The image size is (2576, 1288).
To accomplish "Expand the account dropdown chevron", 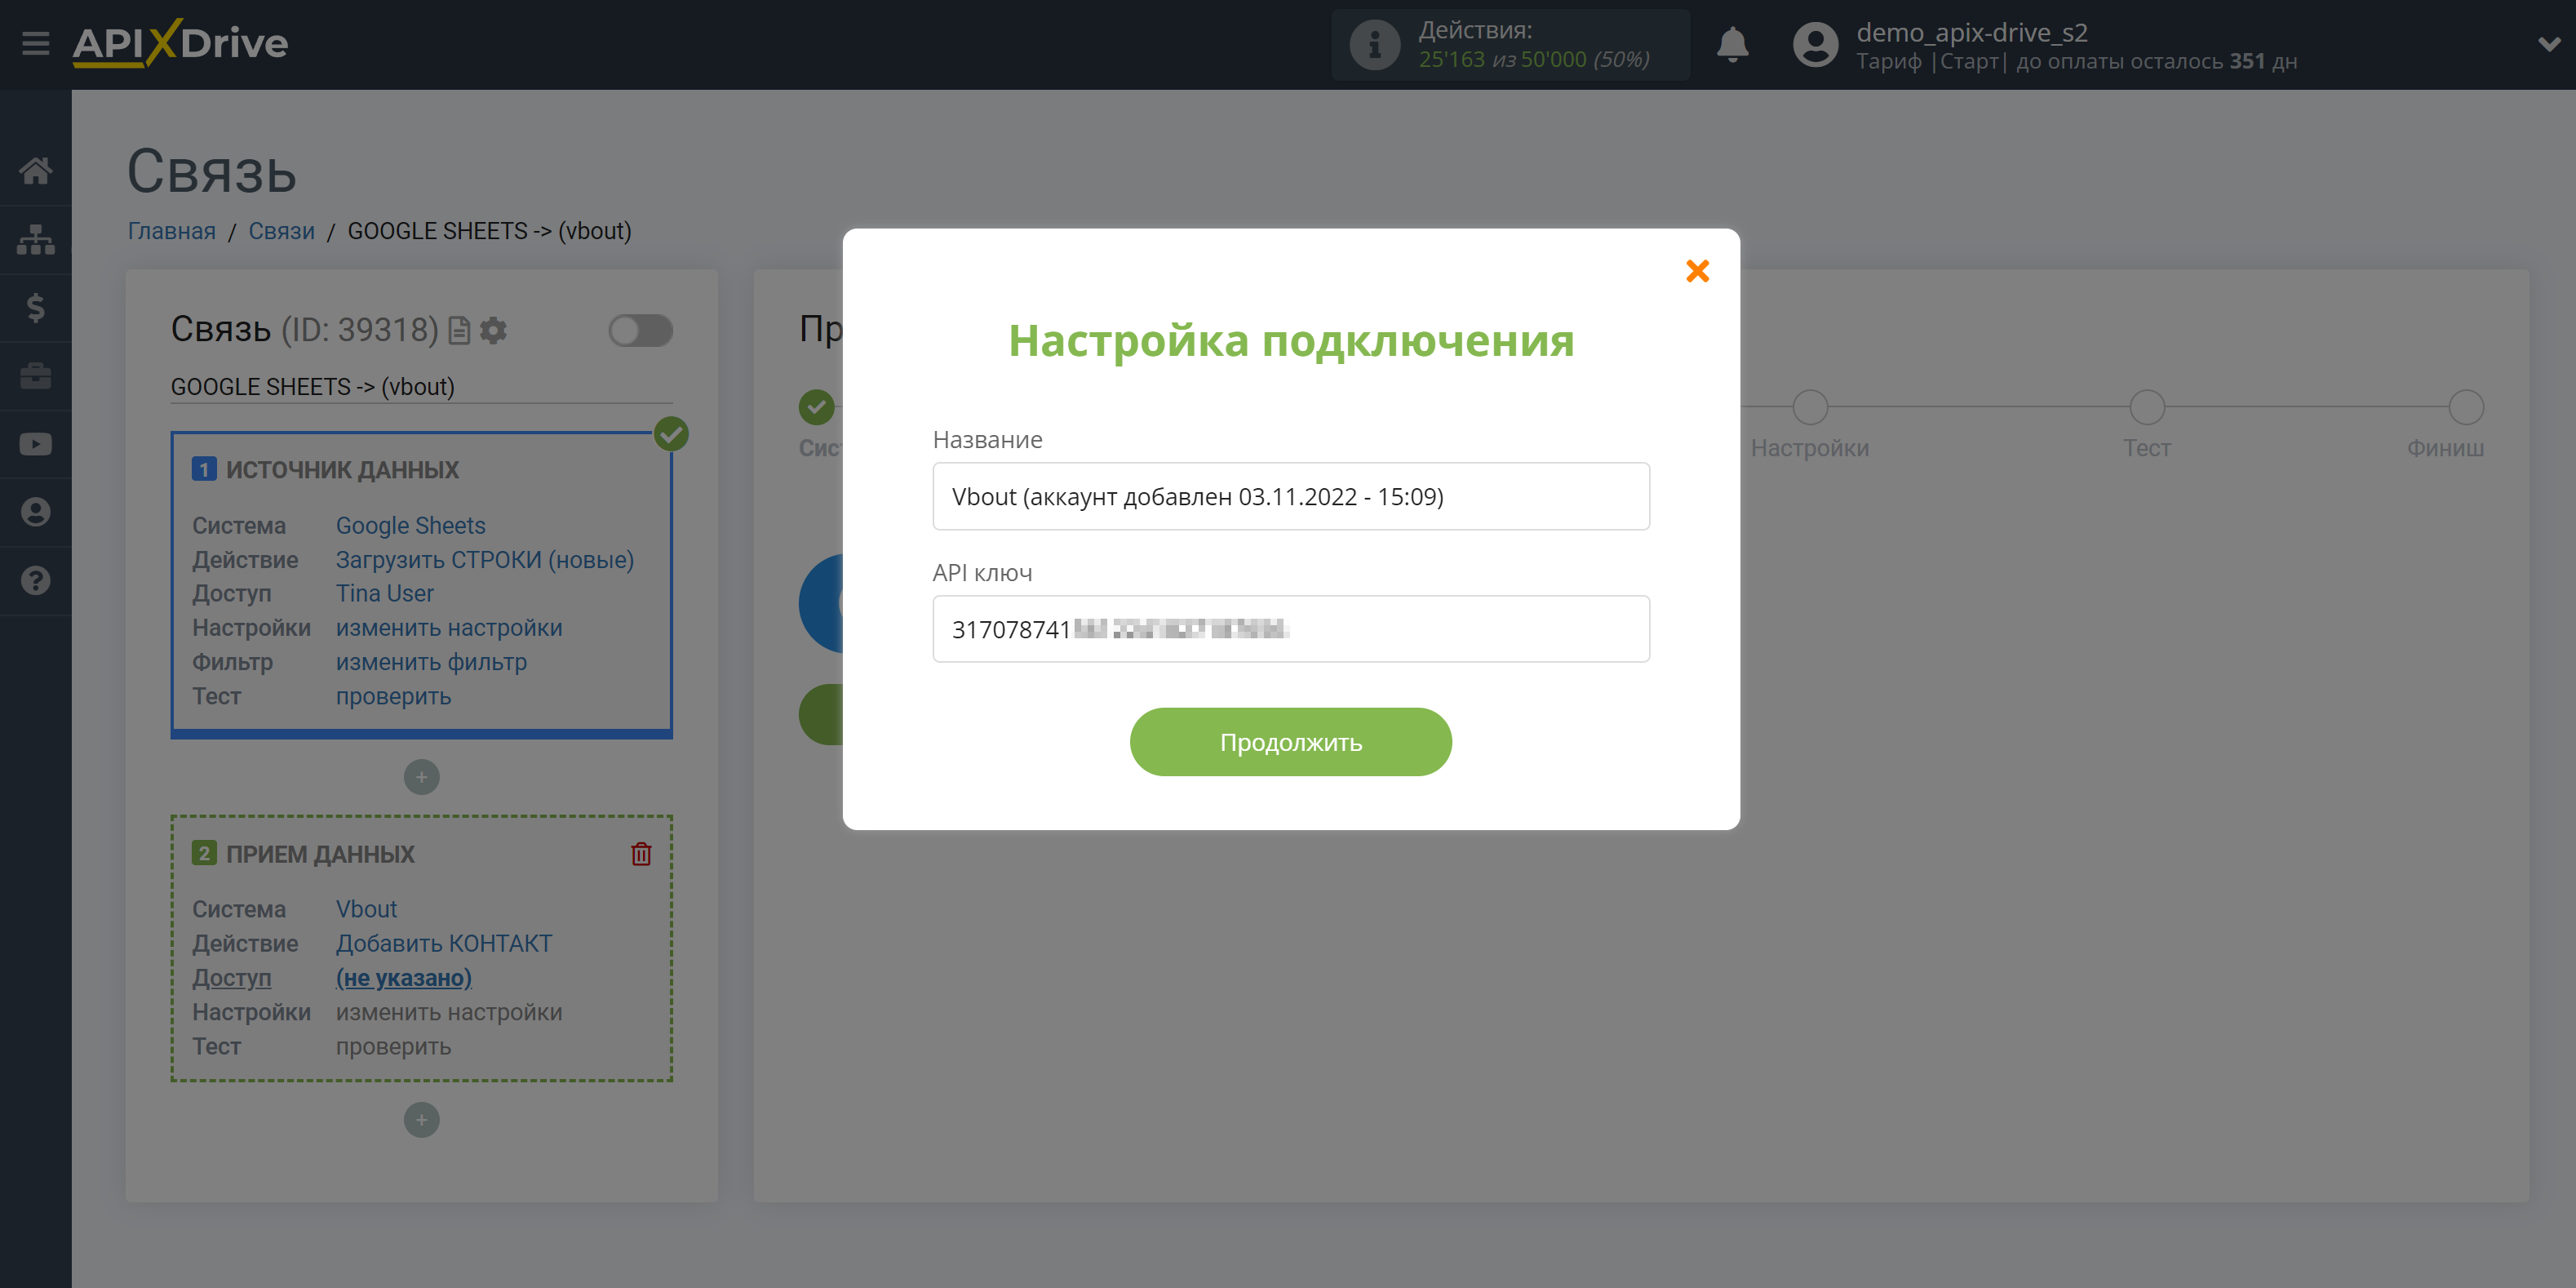I will click(x=2549, y=44).
